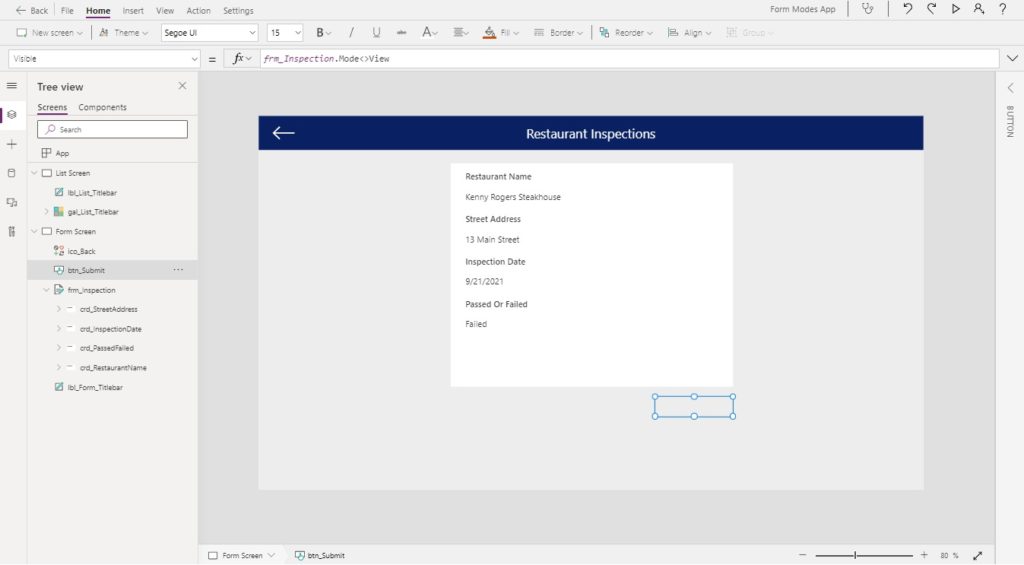Open the fx function picker
Screen dimensions: 1024x565
(x=242, y=59)
